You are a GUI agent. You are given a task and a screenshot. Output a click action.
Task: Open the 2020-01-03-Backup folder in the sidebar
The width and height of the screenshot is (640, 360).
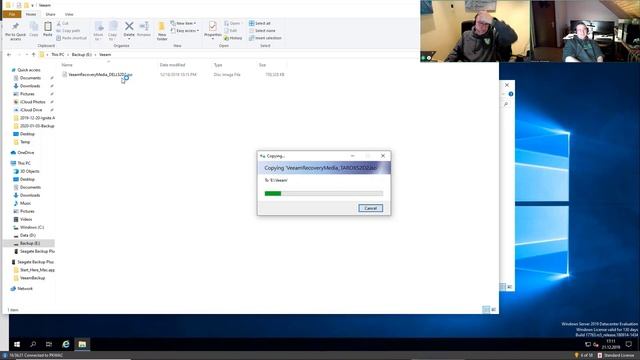pos(37,126)
